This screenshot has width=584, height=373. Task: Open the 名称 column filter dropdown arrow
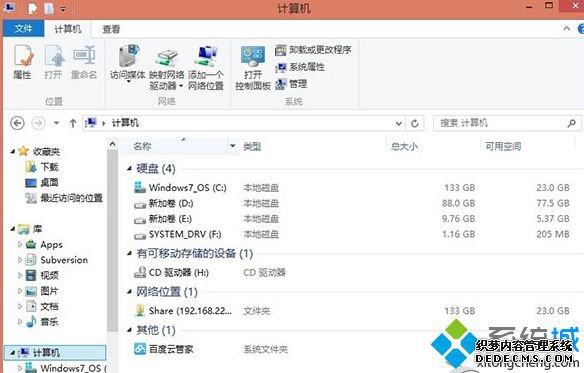[233, 146]
